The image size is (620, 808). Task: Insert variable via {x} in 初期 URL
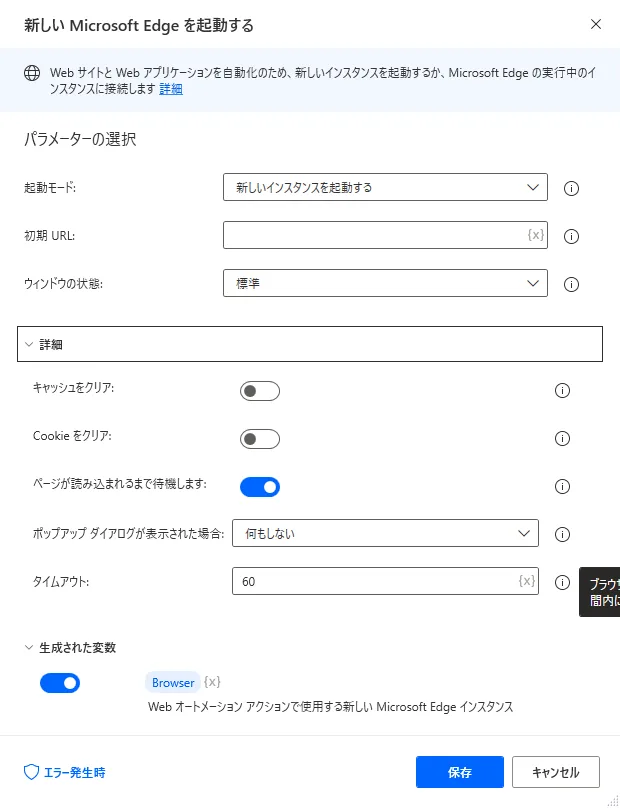click(535, 235)
